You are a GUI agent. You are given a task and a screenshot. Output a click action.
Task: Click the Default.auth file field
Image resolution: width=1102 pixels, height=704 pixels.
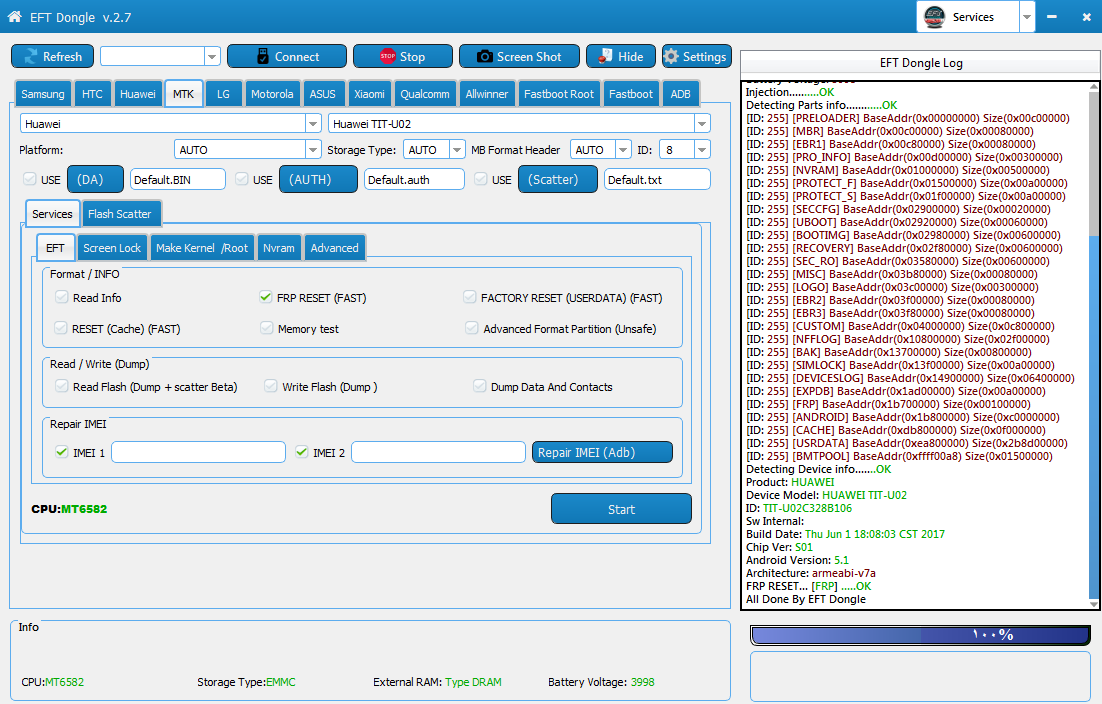tap(414, 179)
